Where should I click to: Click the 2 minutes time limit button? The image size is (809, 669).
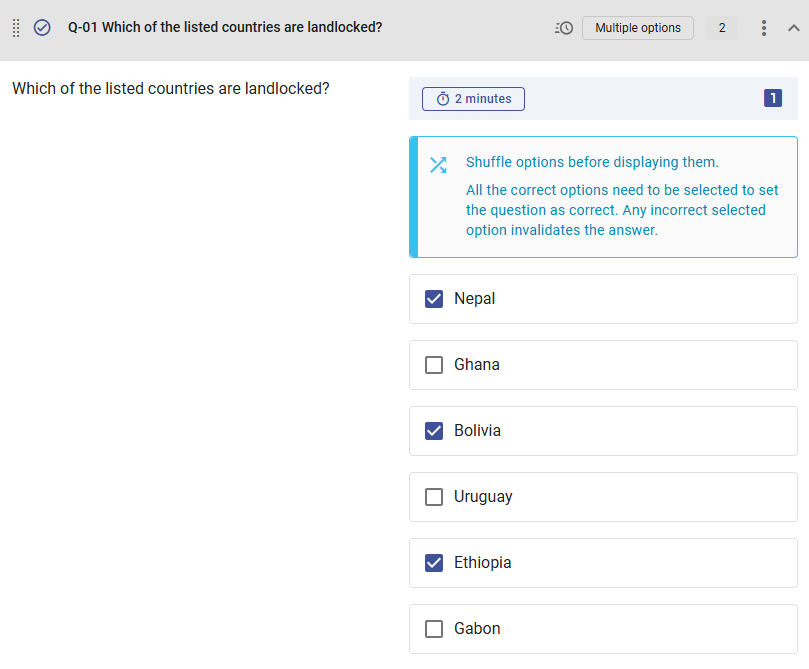coord(473,98)
